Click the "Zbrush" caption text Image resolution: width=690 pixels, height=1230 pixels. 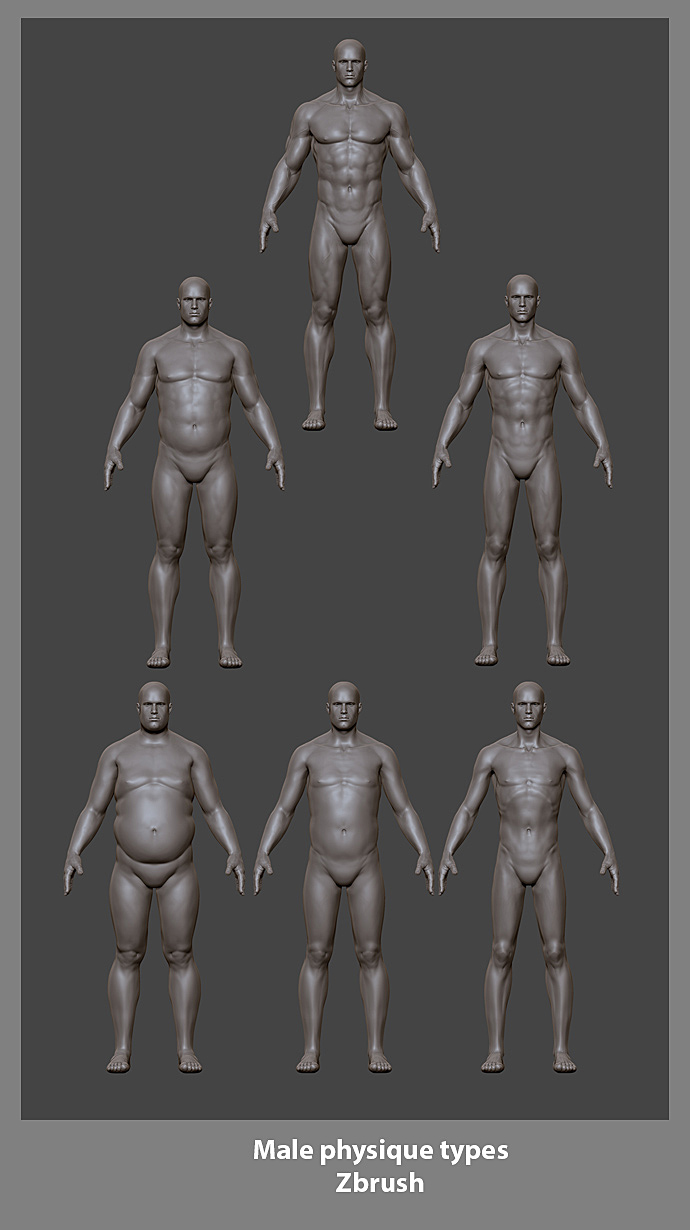(380, 1184)
